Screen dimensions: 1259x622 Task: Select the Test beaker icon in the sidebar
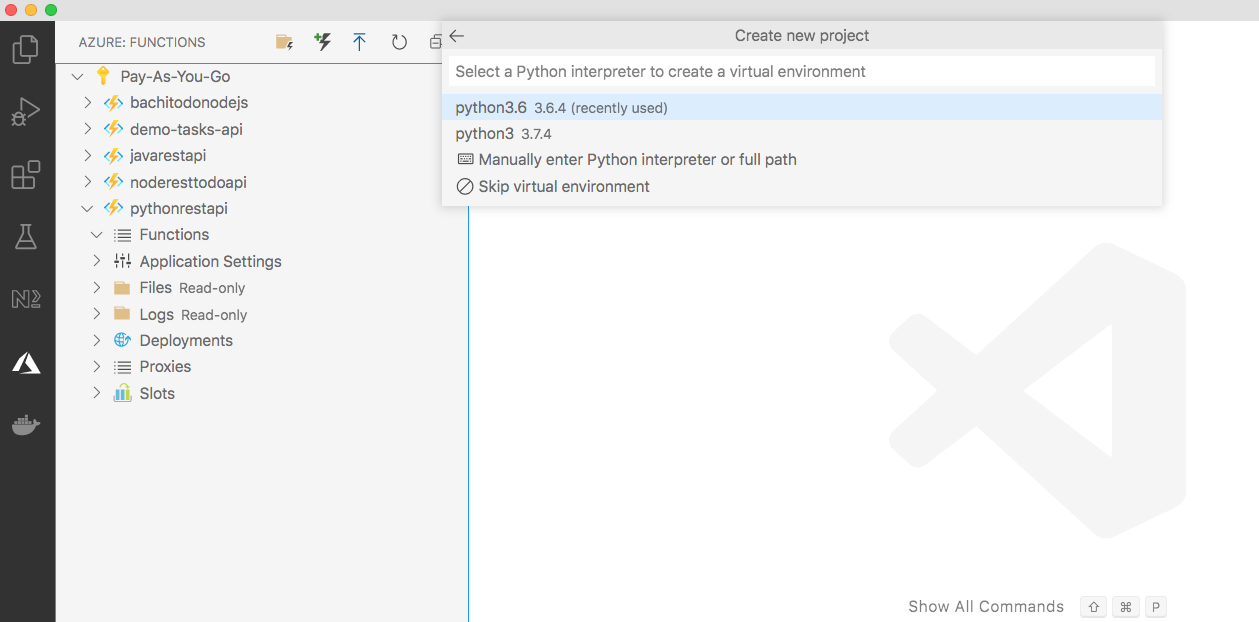pyautogui.click(x=27, y=237)
